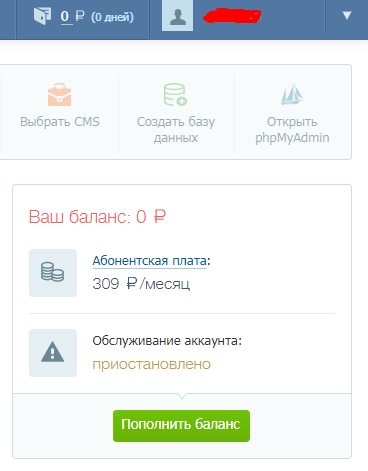The image size is (368, 471).
Task: Click the Обслуживание аккаунта label
Action: point(167,341)
